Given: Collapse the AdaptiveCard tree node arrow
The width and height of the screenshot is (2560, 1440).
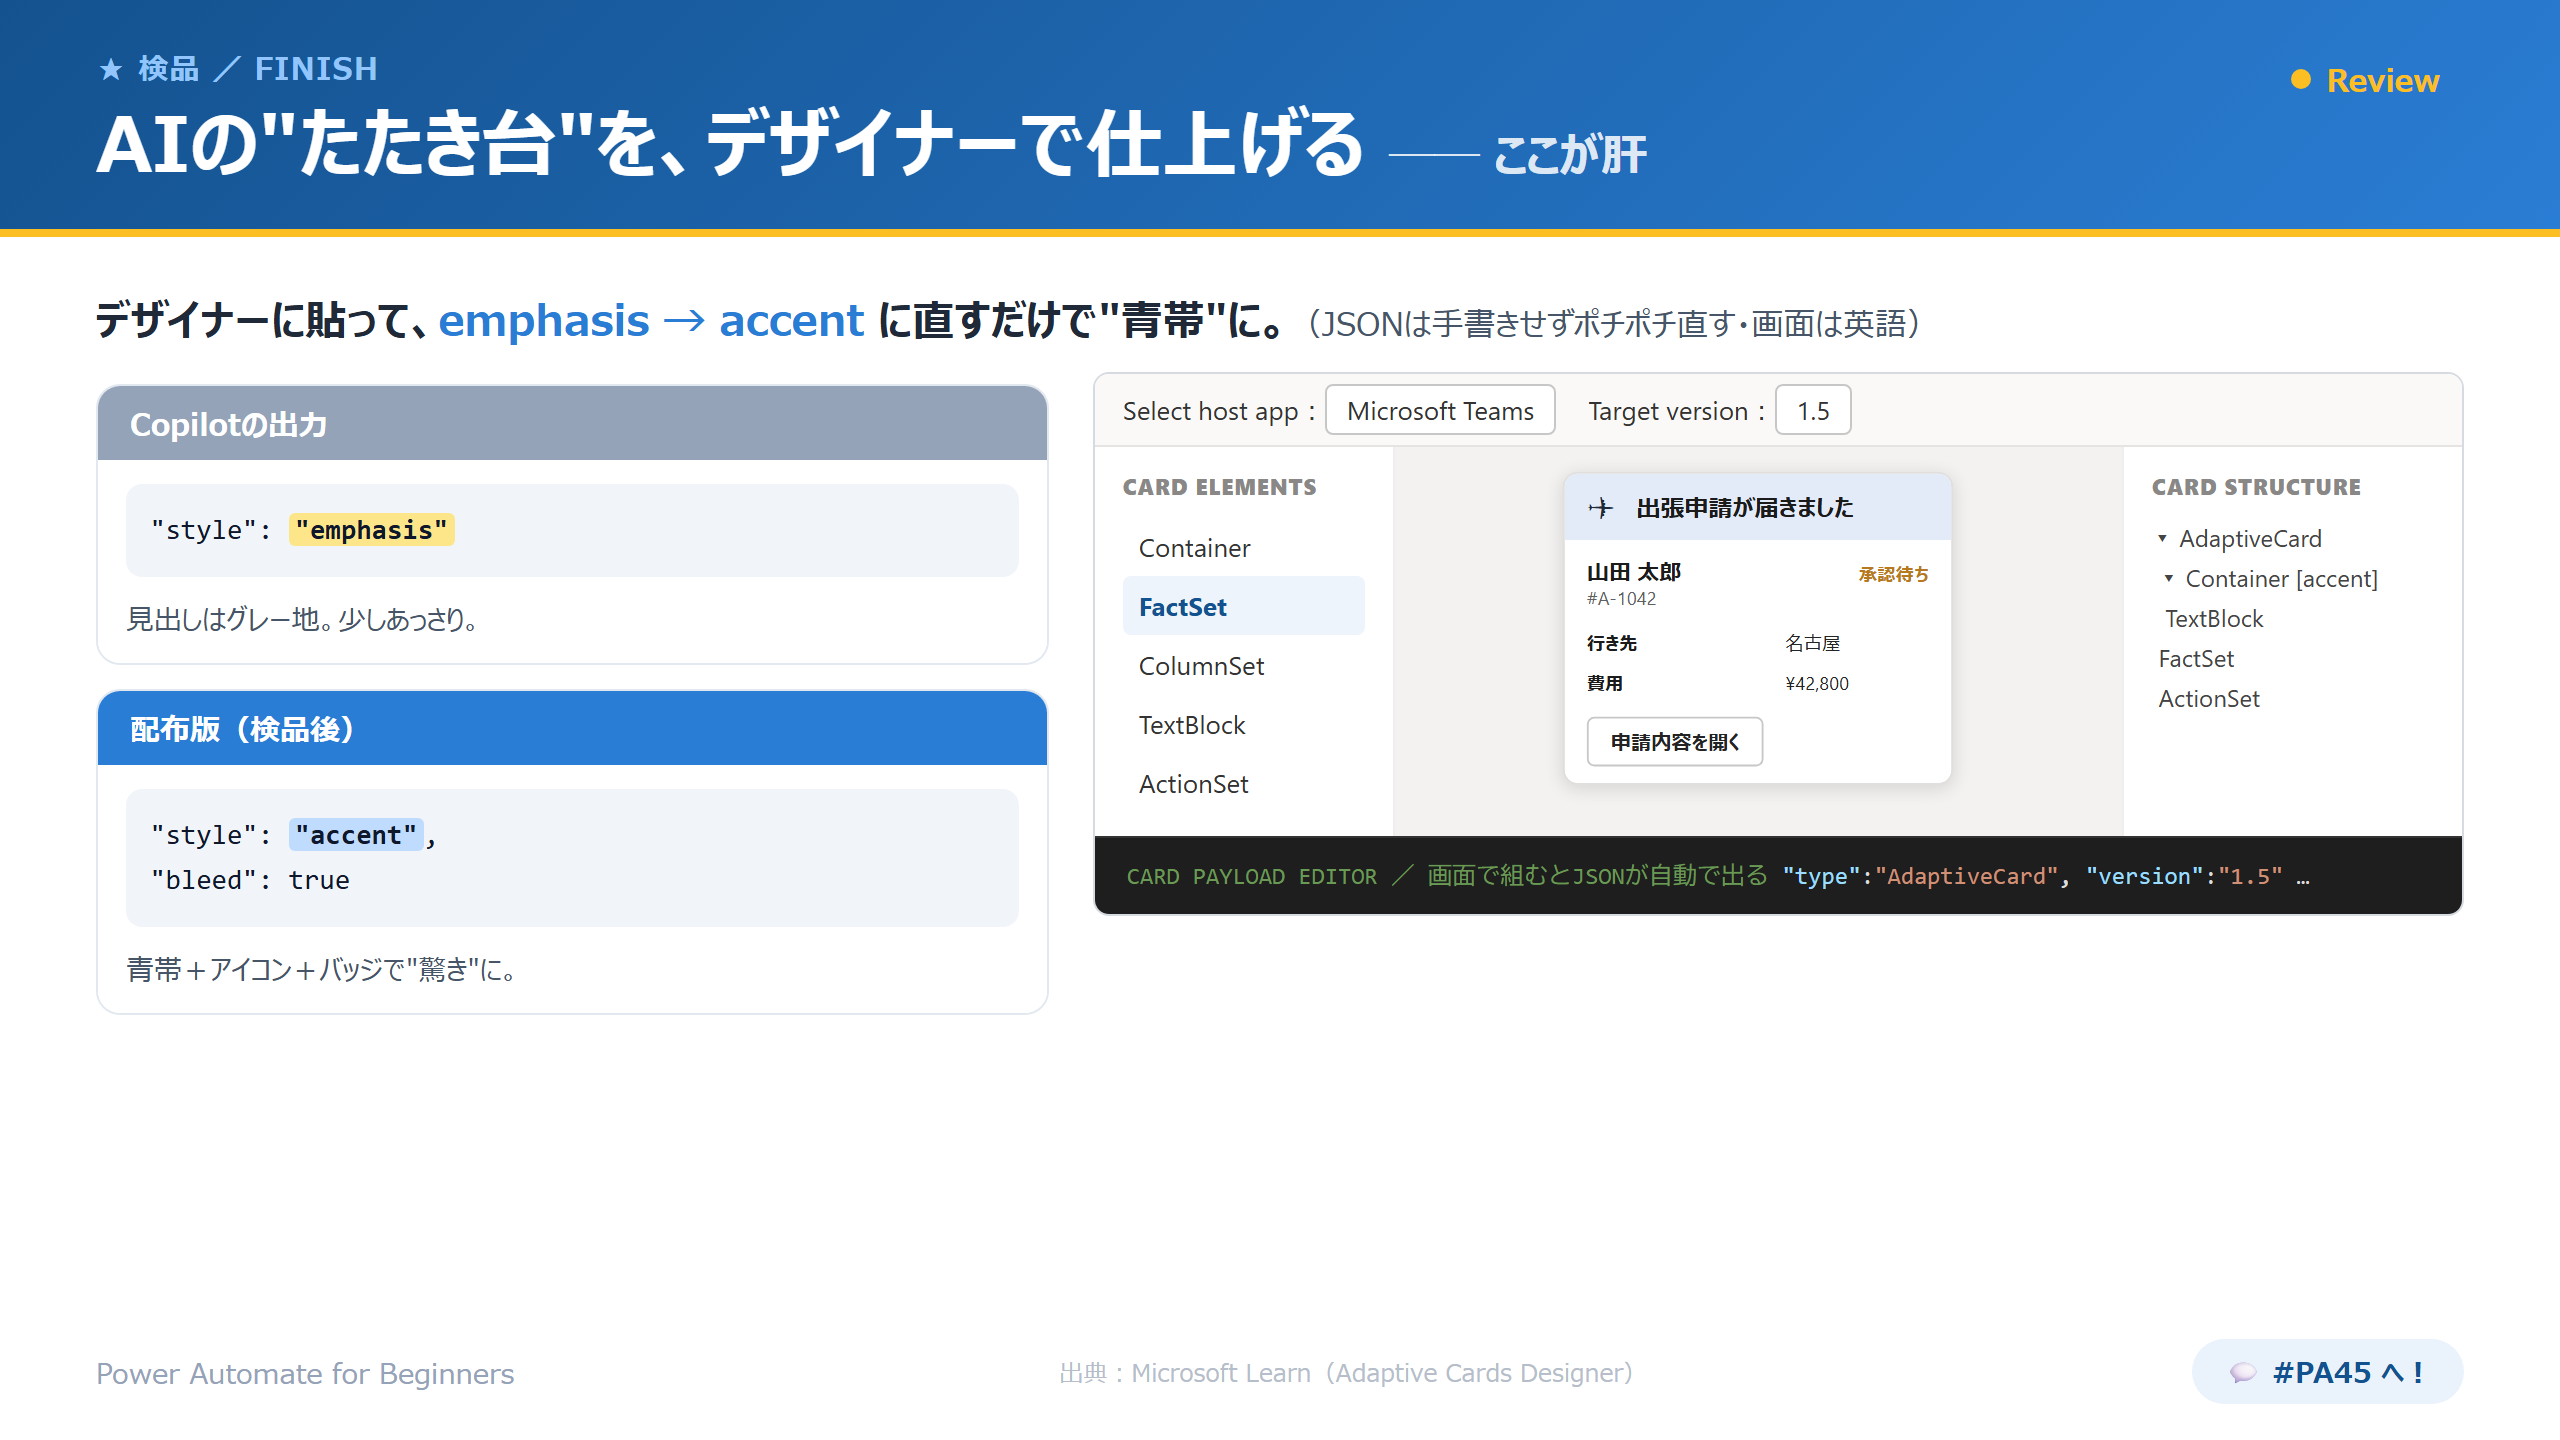Looking at the screenshot, I should tap(2162, 538).
